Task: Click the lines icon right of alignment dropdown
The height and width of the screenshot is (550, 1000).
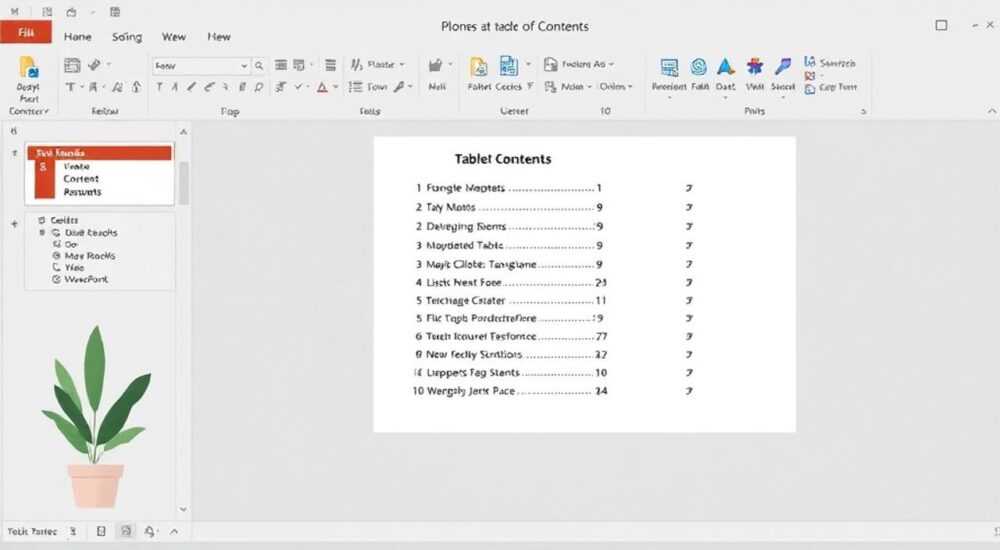Action: [x=330, y=65]
